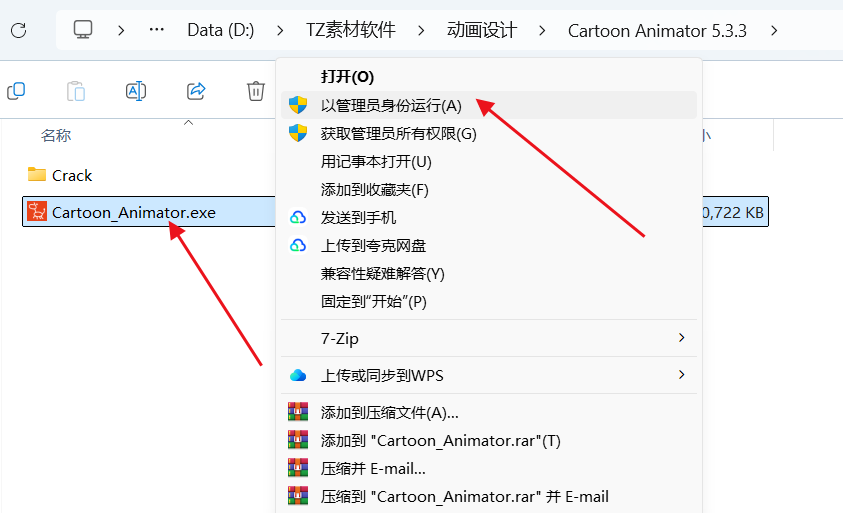Navigate to Data (D:) breadcrumb
This screenshot has height=513, width=843.
tap(220, 30)
